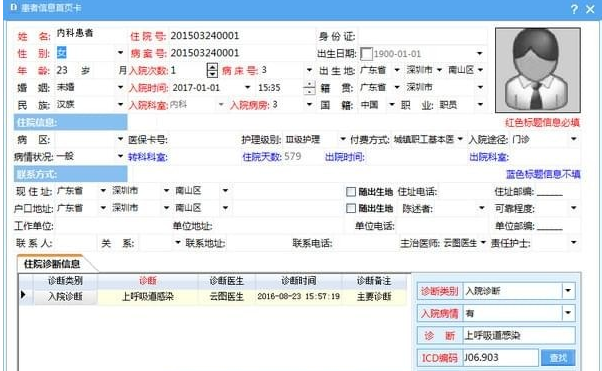Click the 诊断 field in right panel
The image size is (602, 371).
click(519, 335)
